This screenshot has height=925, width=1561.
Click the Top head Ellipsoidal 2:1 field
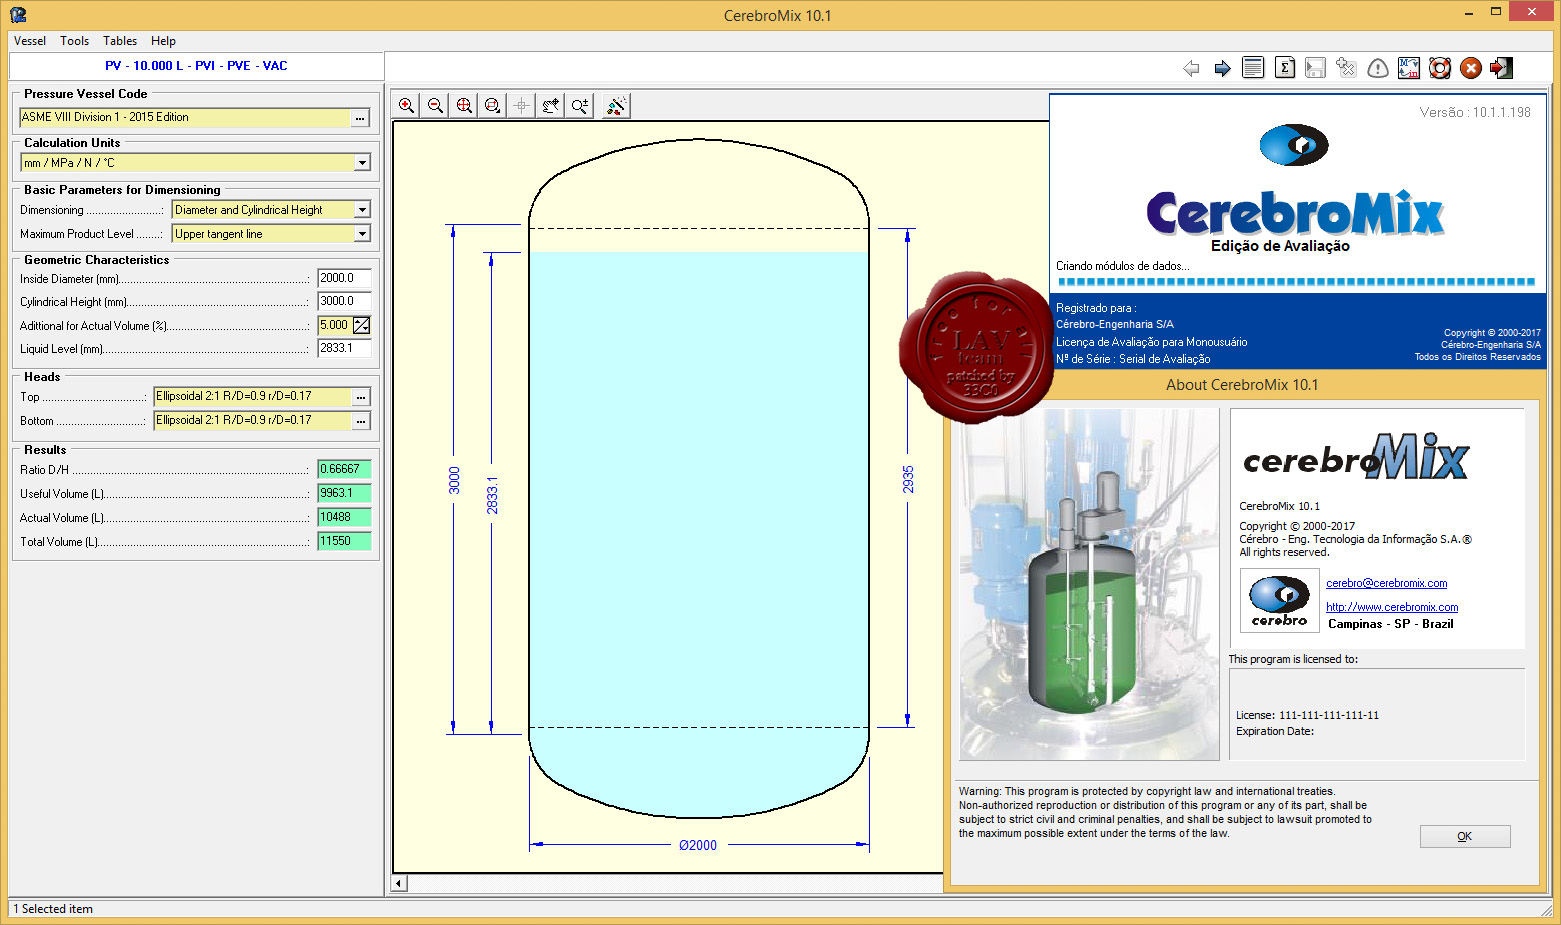[x=253, y=397]
